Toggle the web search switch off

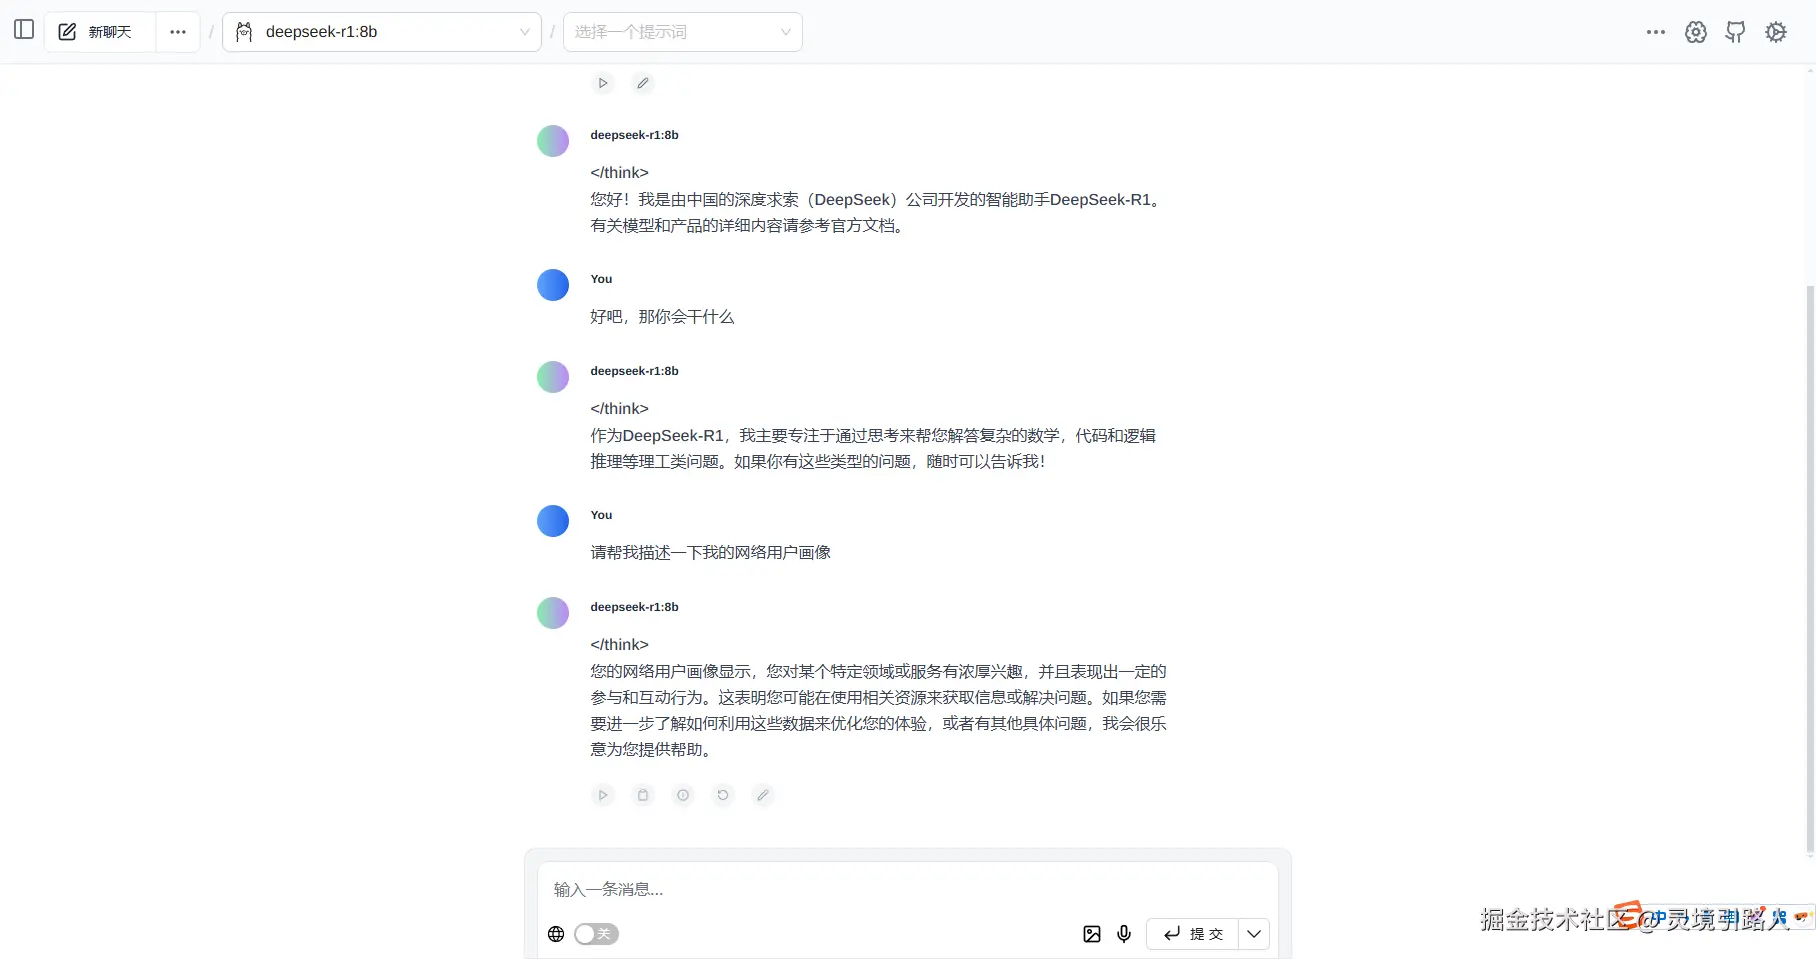click(596, 934)
